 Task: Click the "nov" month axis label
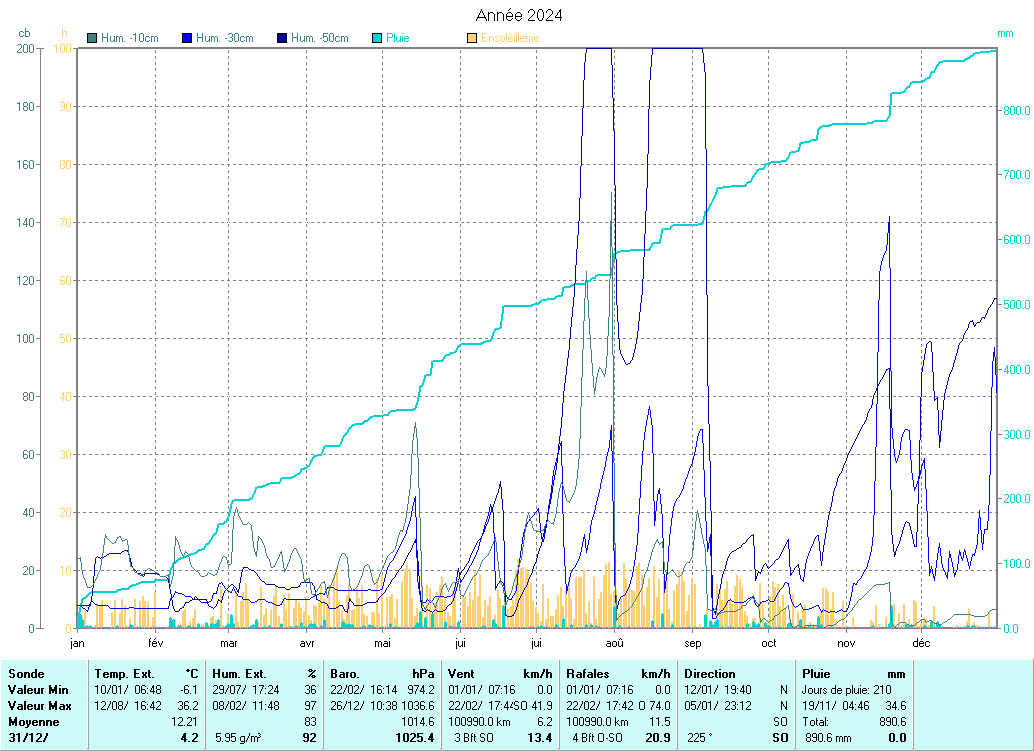(846, 643)
